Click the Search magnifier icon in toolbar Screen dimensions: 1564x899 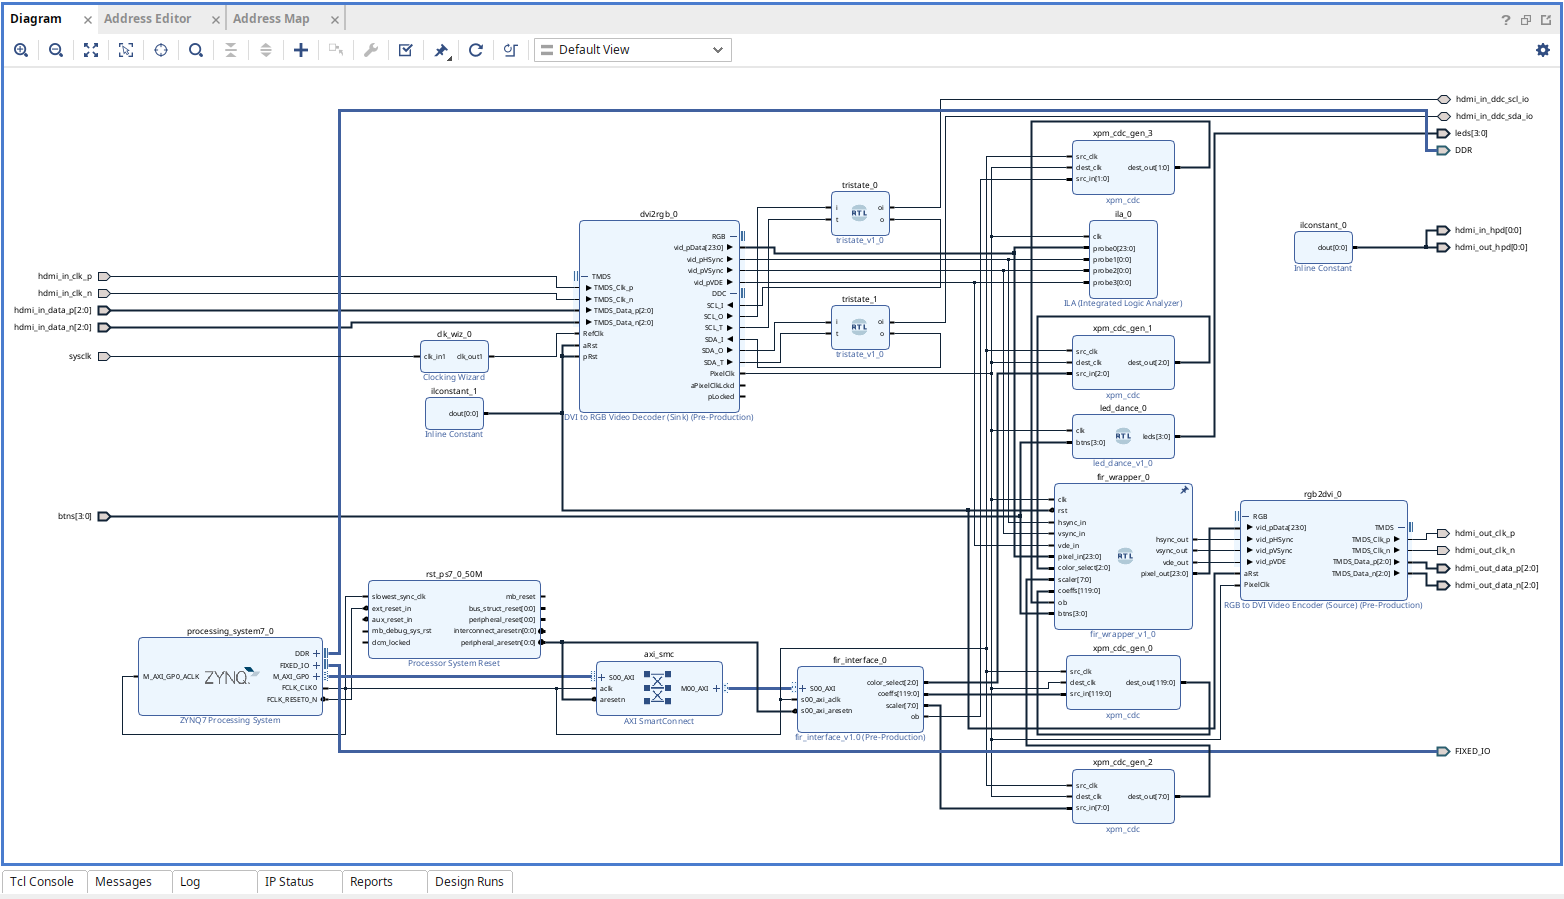tap(196, 50)
